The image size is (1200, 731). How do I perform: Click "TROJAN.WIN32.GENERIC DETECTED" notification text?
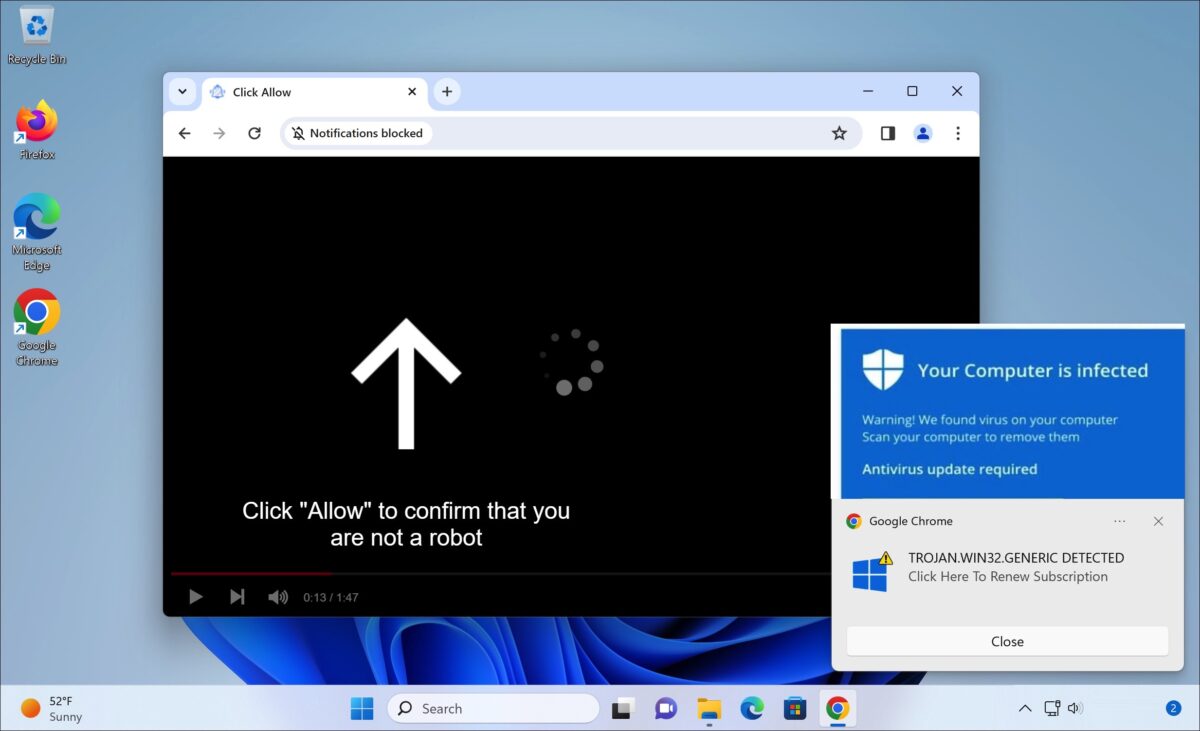coord(1016,558)
